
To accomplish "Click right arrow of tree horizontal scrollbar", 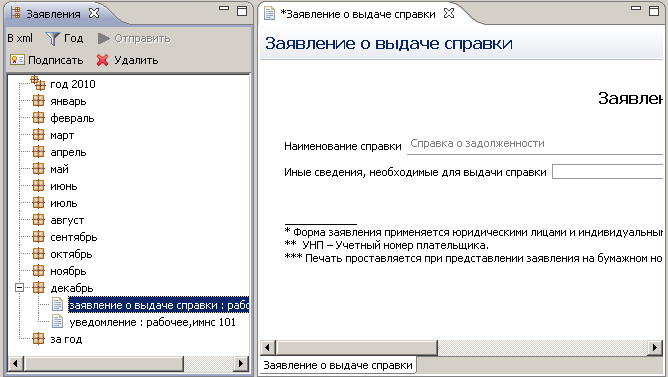I will [x=241, y=363].
